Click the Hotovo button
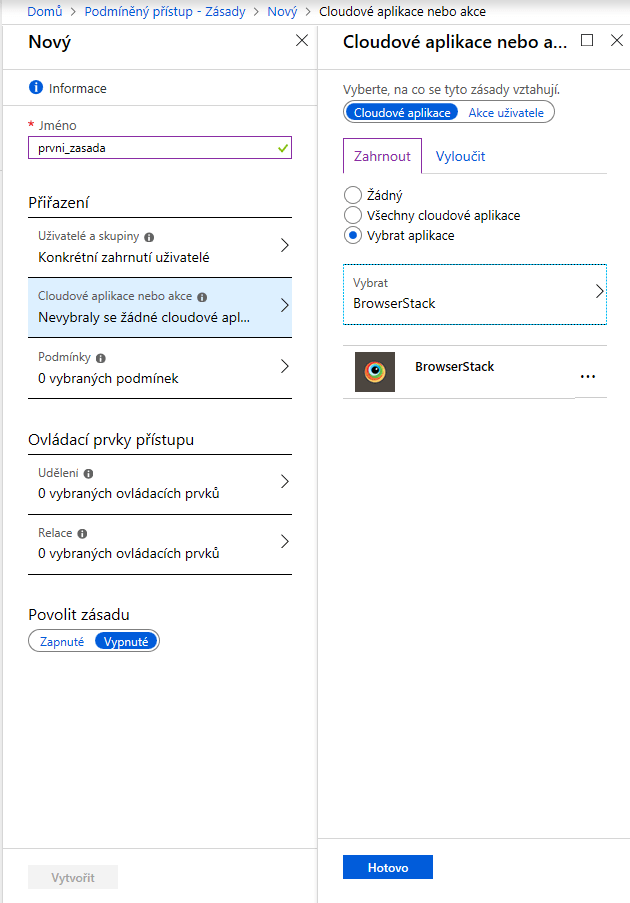Image resolution: width=630 pixels, height=903 pixels. click(x=387, y=868)
